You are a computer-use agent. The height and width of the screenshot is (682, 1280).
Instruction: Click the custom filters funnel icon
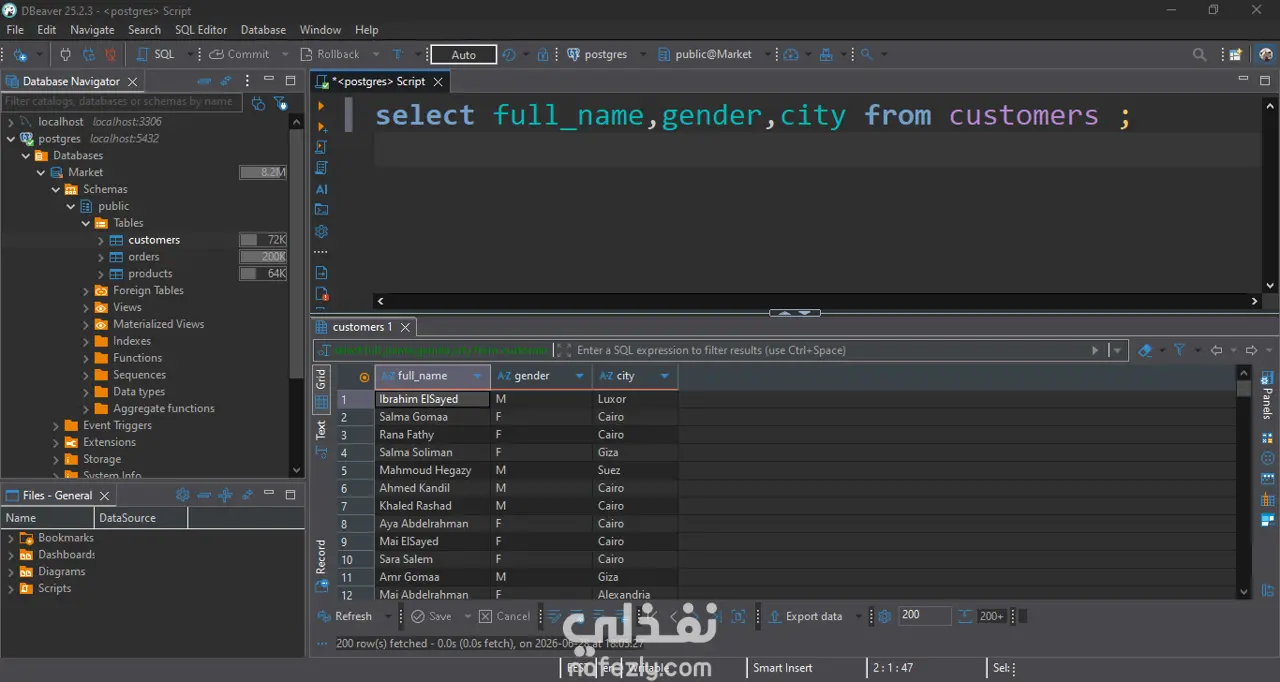click(x=1179, y=350)
